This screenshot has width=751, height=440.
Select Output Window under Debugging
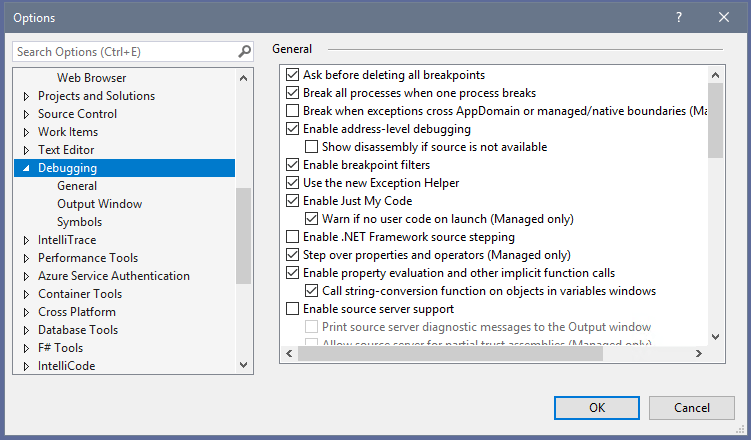[x=99, y=204]
